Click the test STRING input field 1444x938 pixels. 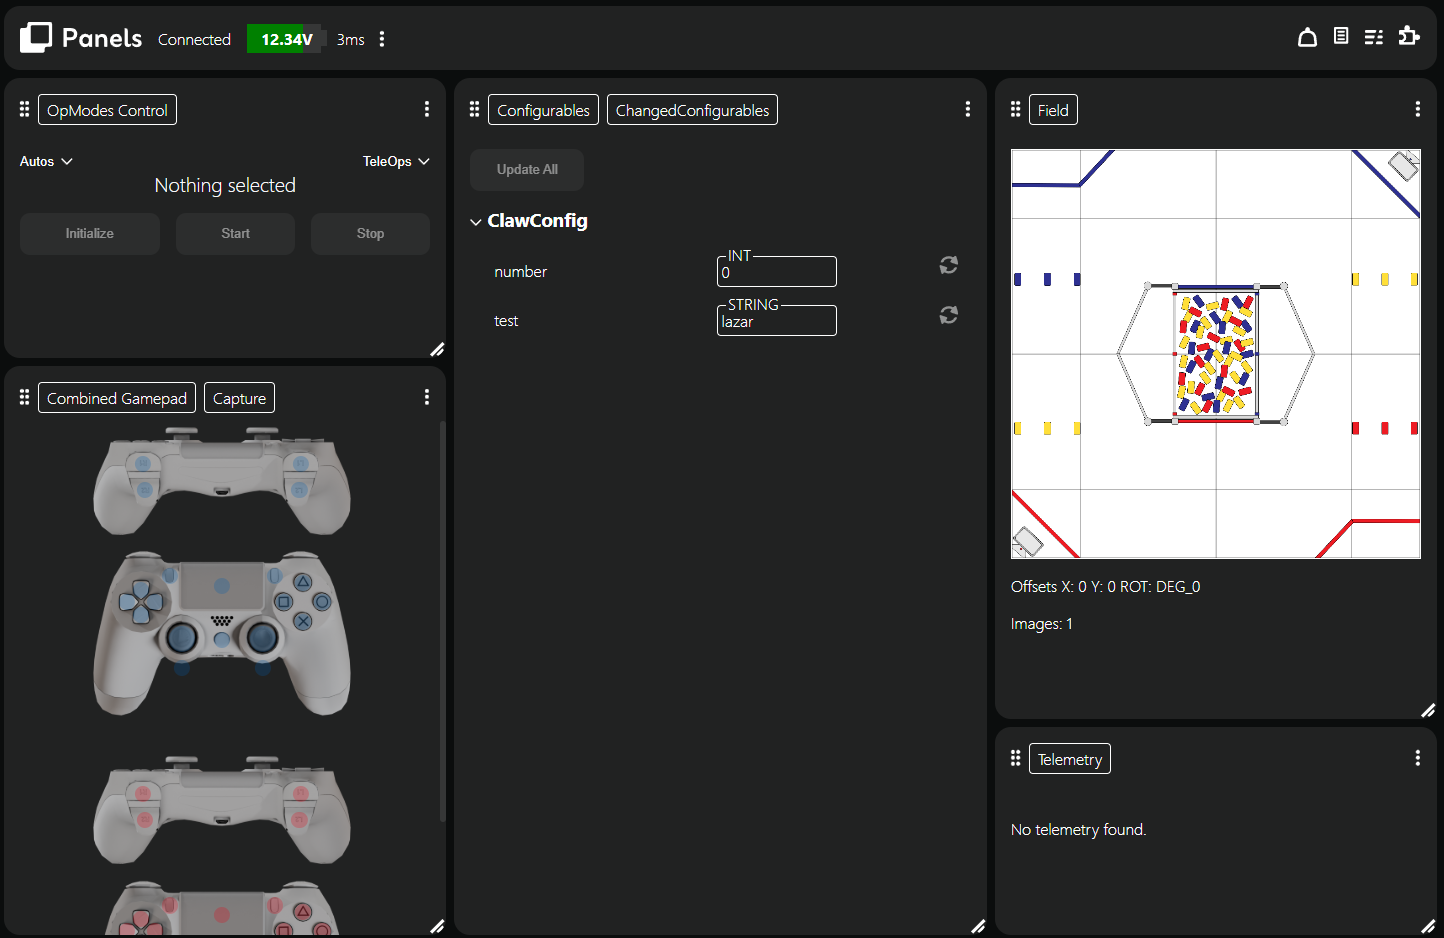click(777, 320)
